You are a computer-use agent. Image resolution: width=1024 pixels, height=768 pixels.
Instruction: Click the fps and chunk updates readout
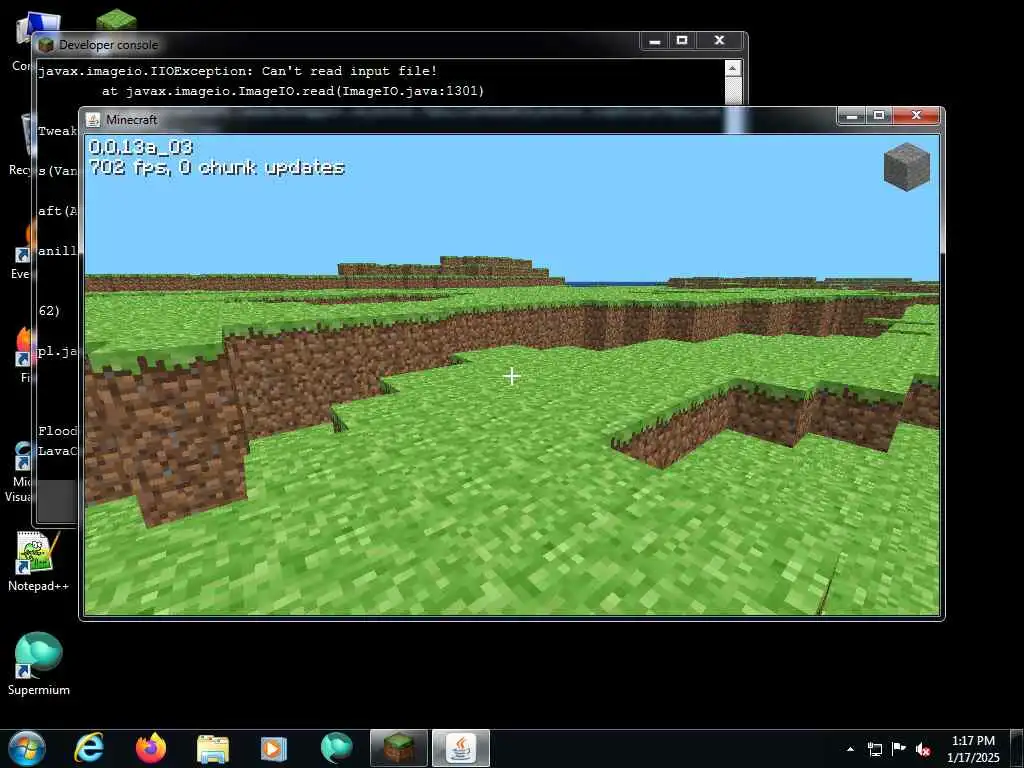[217, 168]
